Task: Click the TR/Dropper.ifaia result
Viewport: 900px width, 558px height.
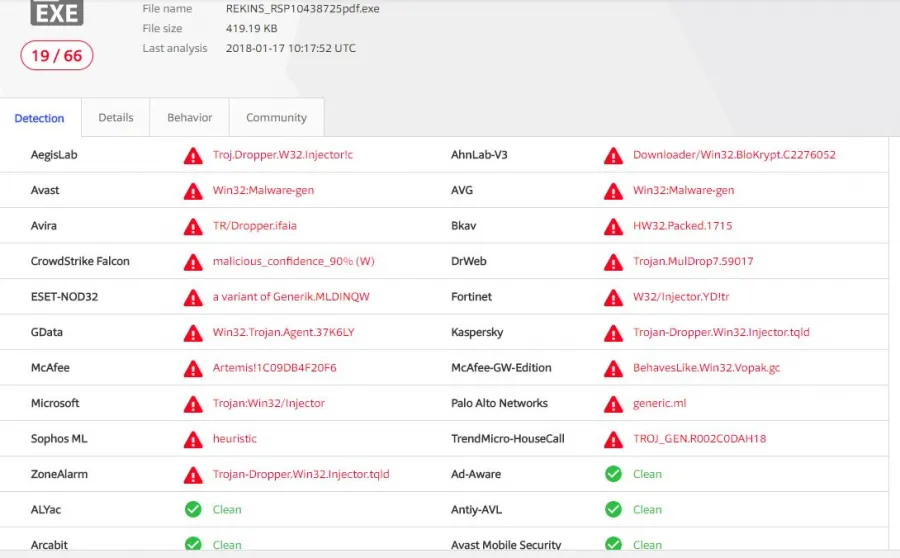Action: pyautogui.click(x=255, y=226)
